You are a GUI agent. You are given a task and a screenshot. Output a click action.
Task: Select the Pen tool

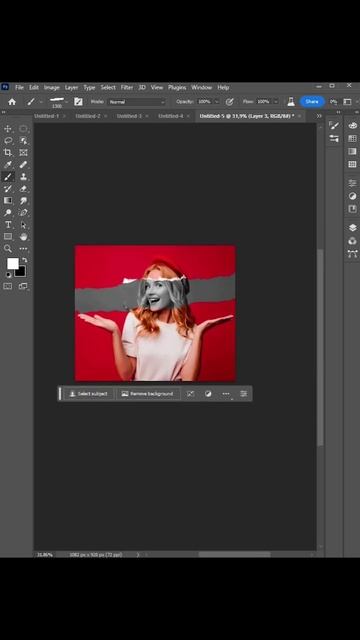(x=23, y=213)
